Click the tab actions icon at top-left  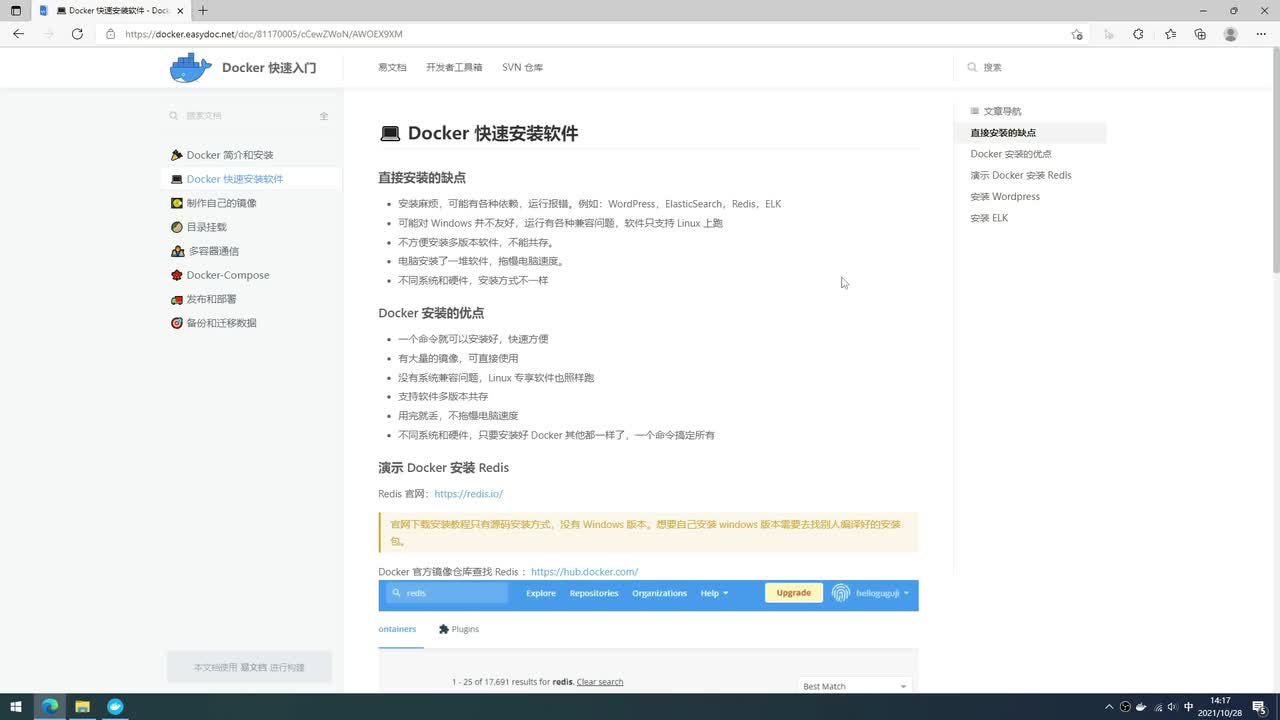pos(15,10)
